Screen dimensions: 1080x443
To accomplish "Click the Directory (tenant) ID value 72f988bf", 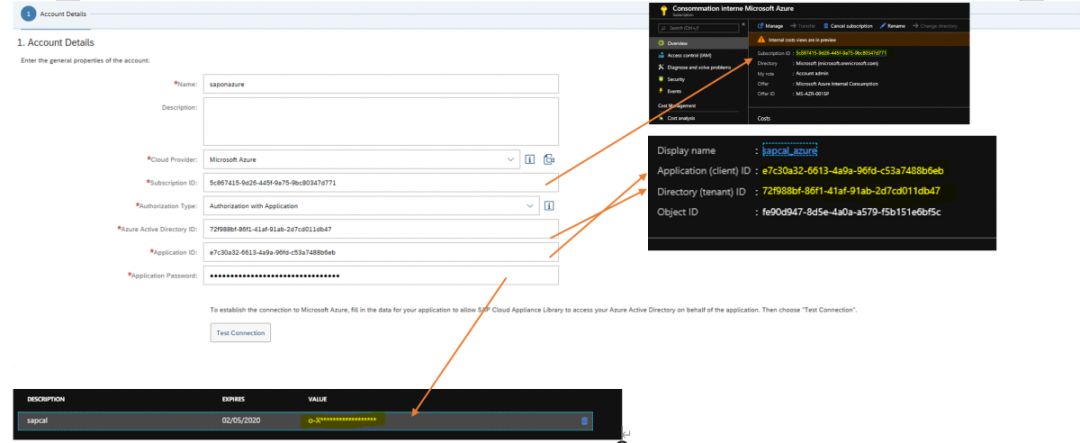I will click(x=851, y=191).
